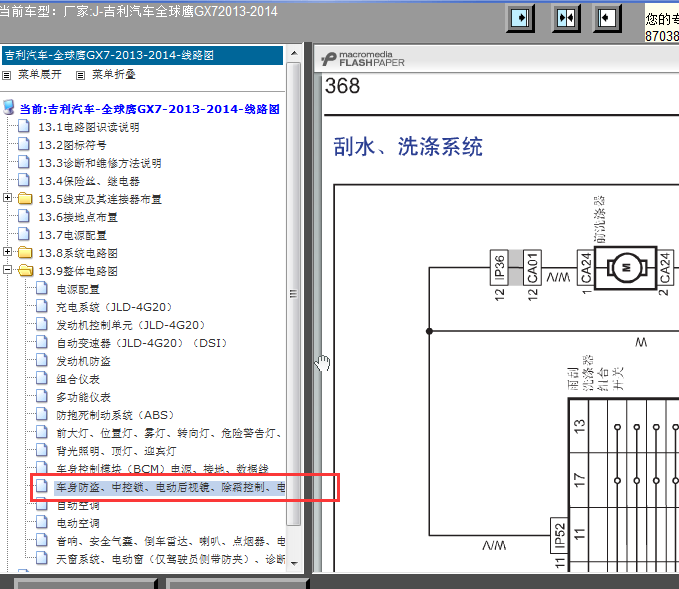
Task: Open 13.6接地点布置 page
Action: point(78,217)
